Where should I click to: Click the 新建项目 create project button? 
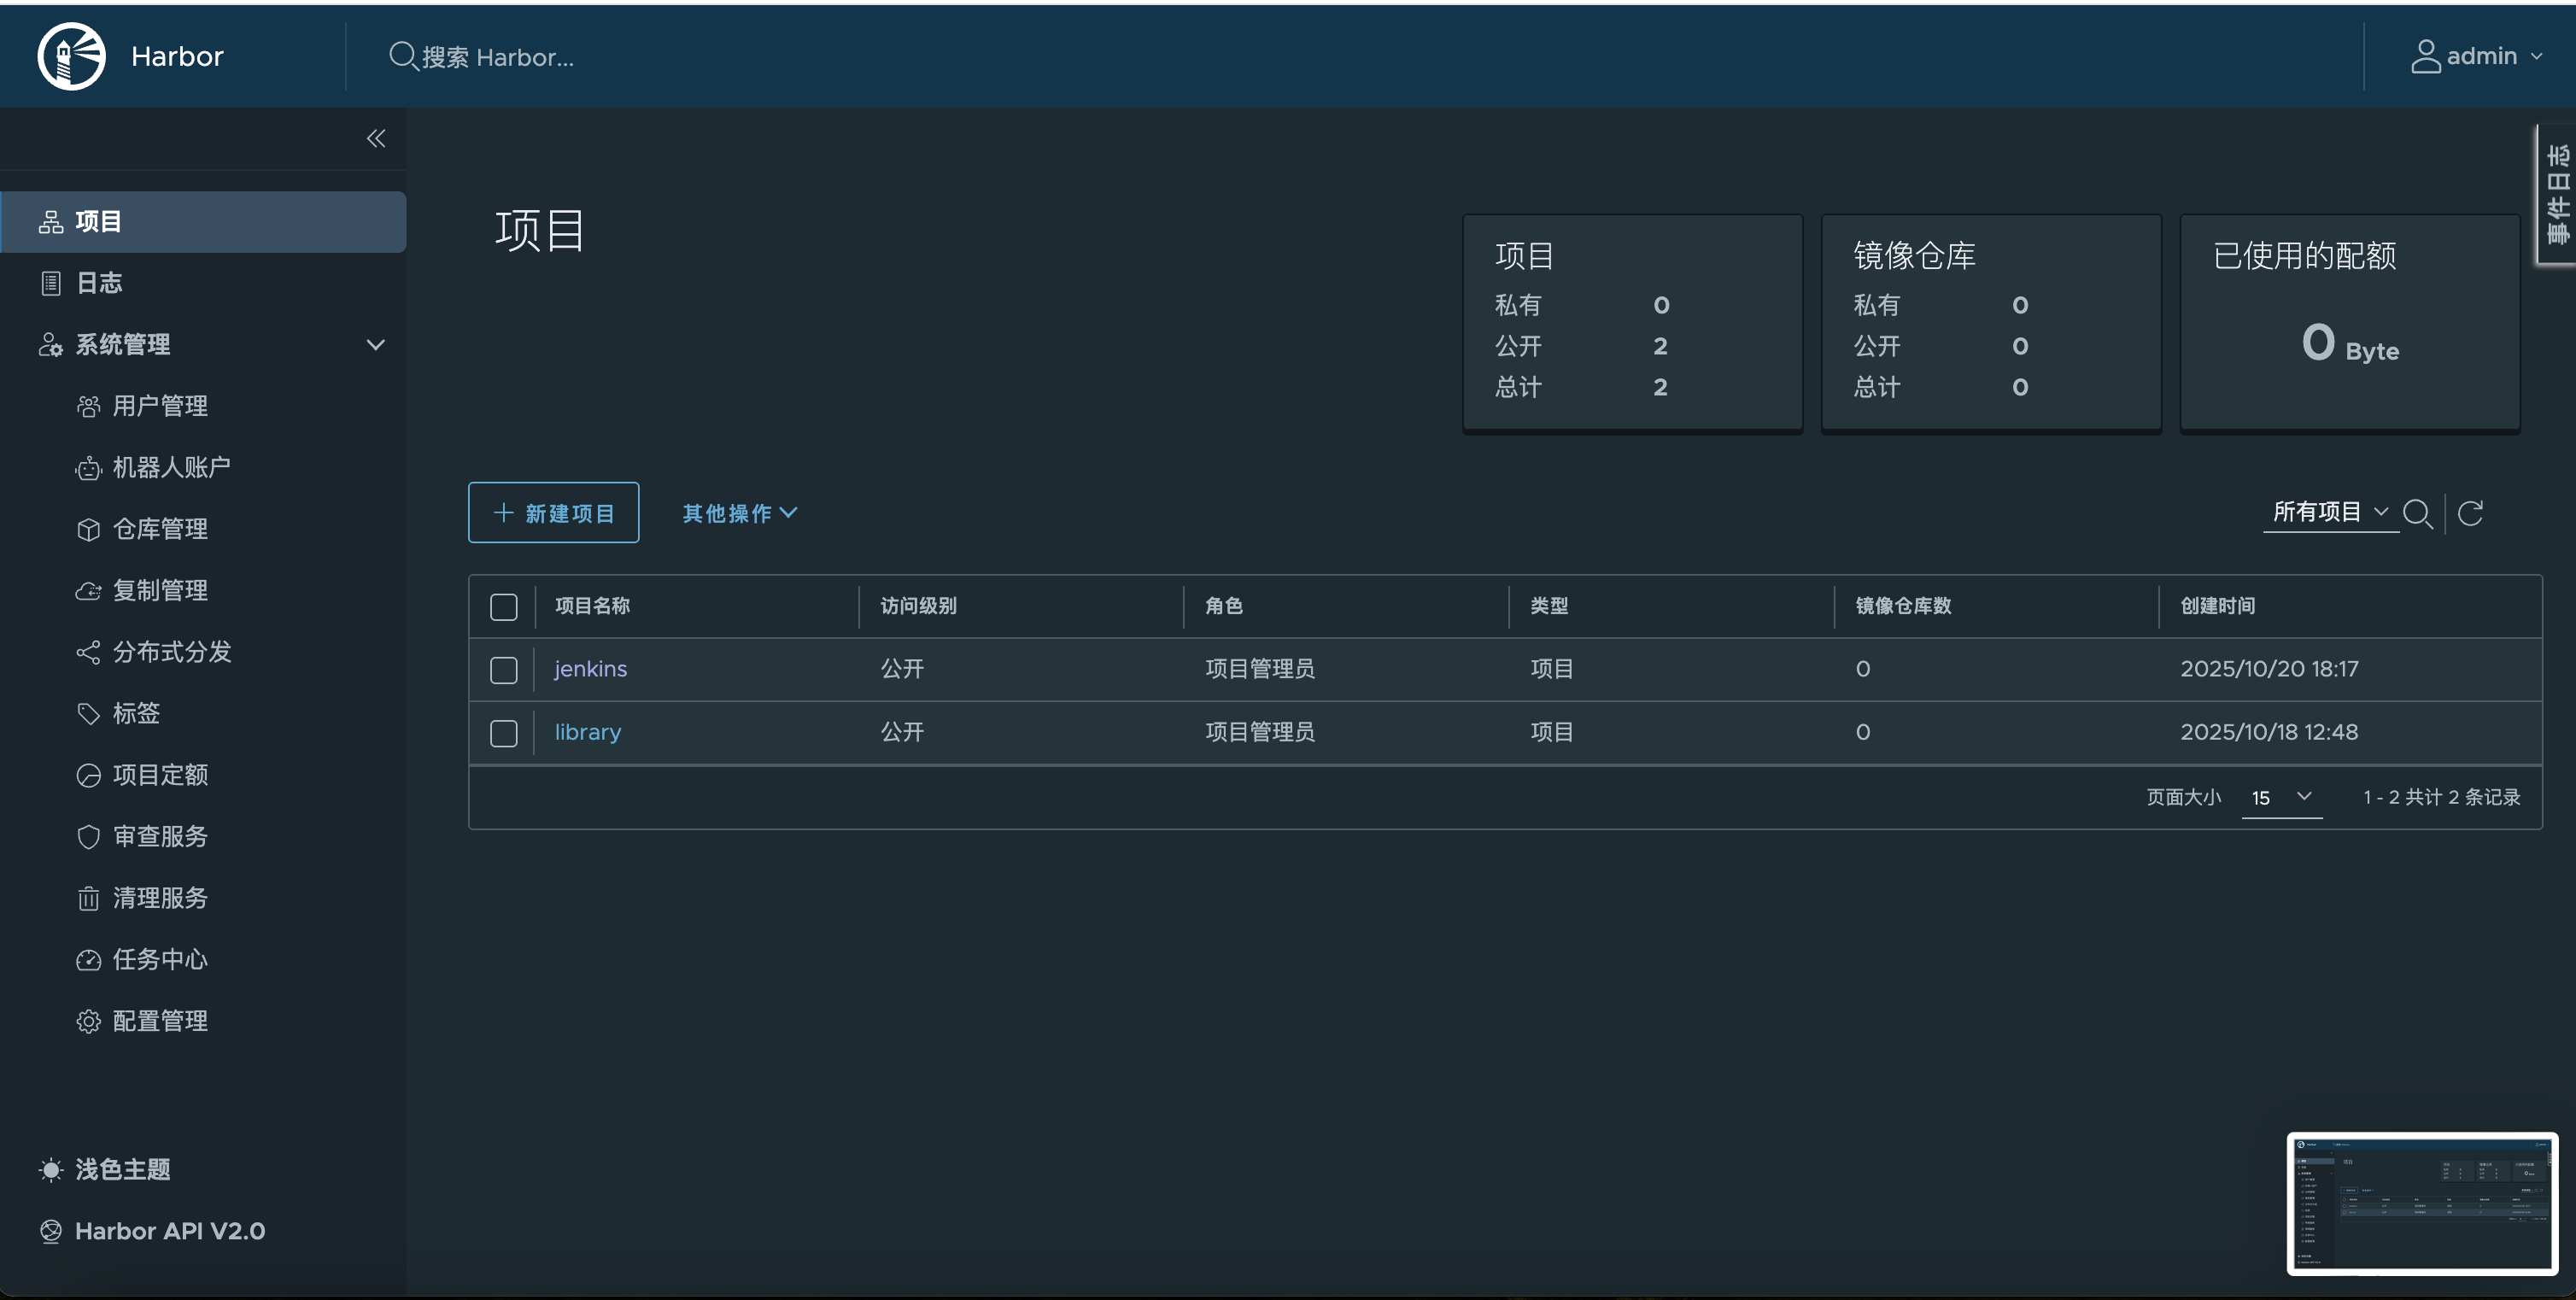click(553, 512)
